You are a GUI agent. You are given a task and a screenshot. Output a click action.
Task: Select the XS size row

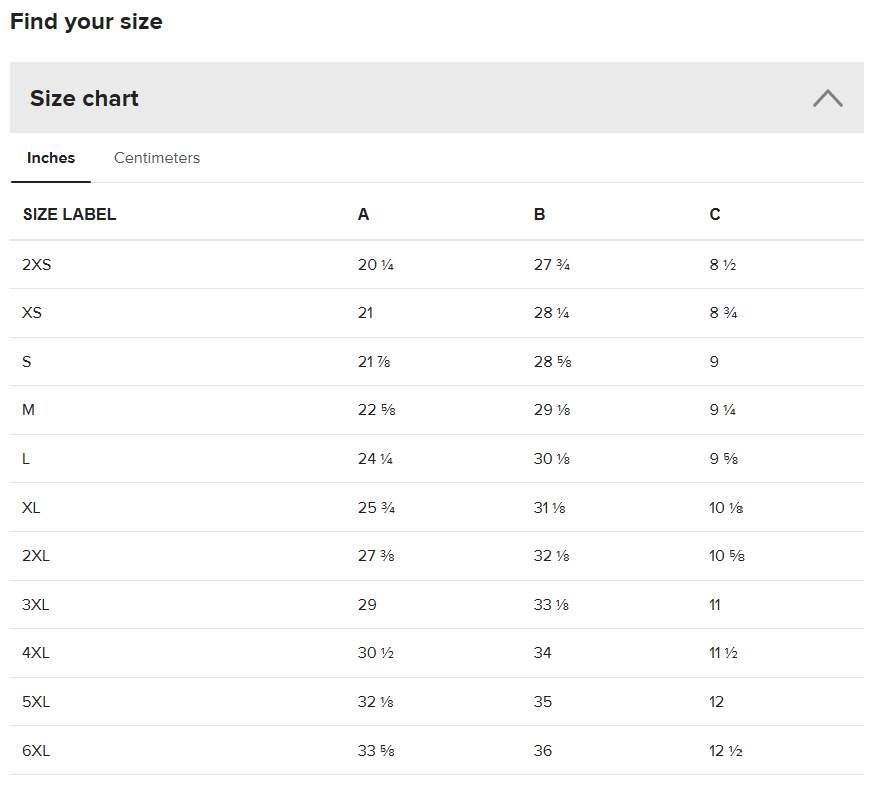pos(437,313)
